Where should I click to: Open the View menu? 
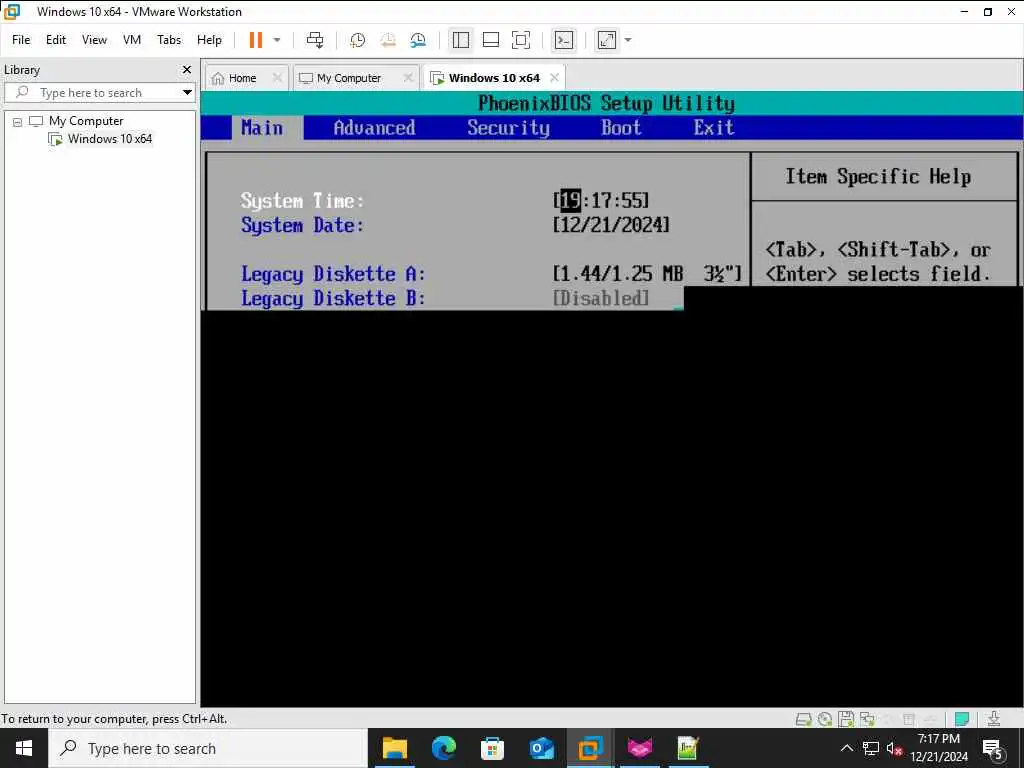point(94,40)
